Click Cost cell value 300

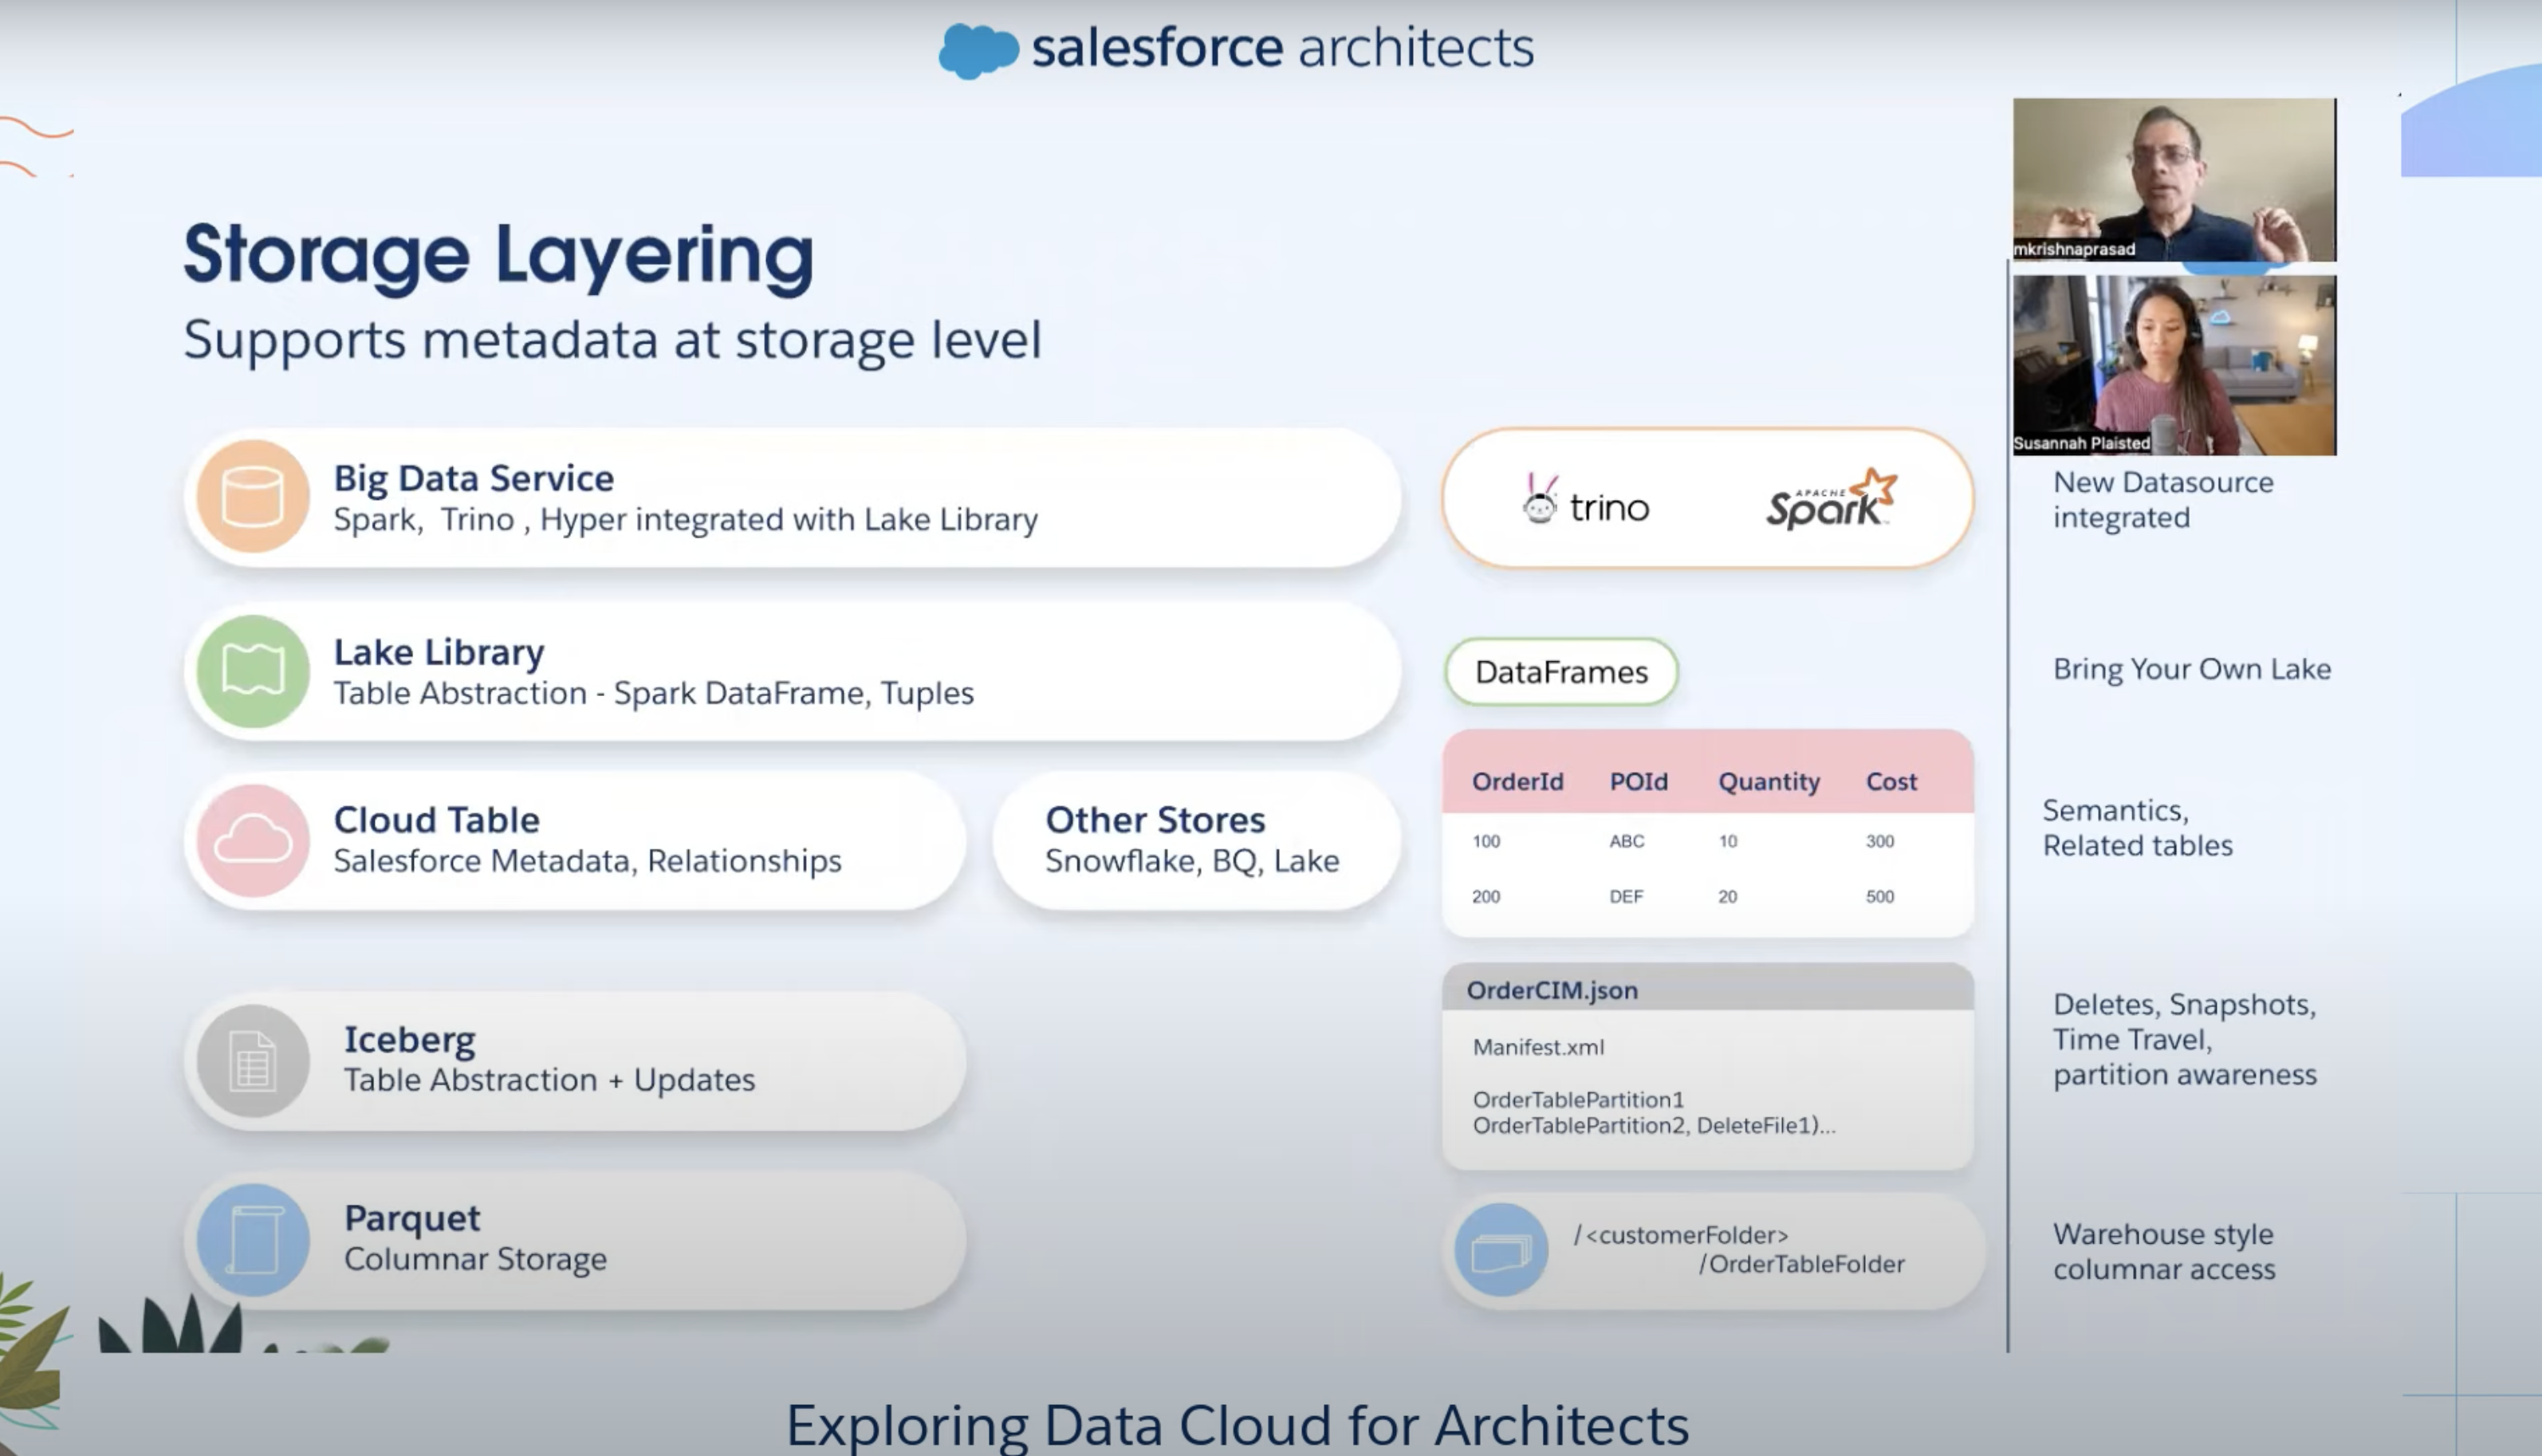(1880, 841)
